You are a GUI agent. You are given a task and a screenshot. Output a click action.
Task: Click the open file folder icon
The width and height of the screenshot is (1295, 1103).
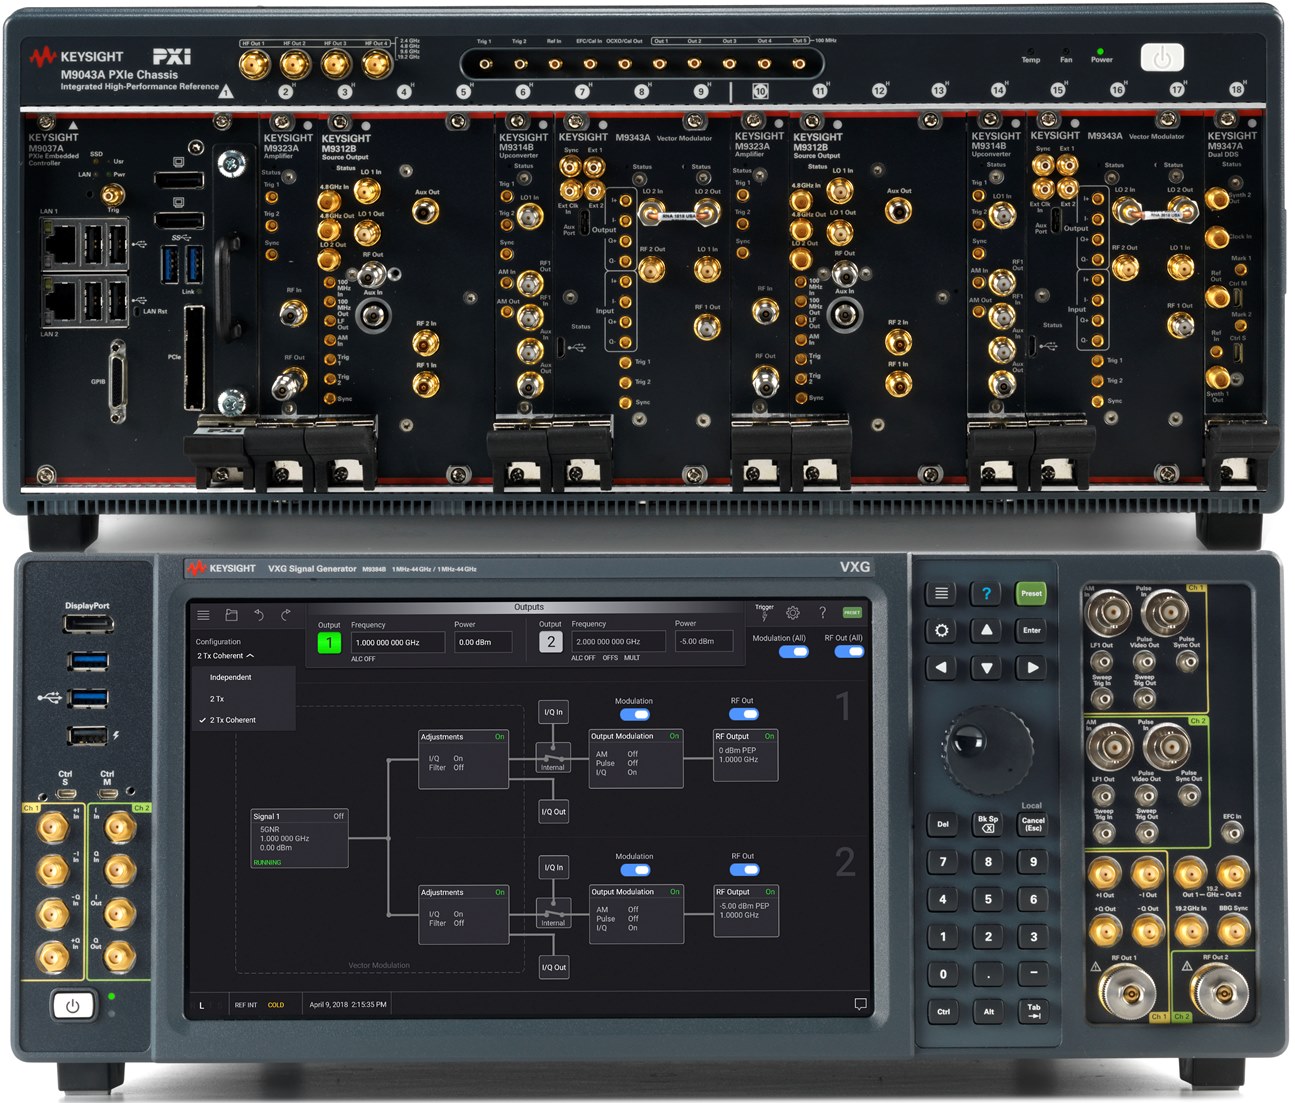coord(231,615)
